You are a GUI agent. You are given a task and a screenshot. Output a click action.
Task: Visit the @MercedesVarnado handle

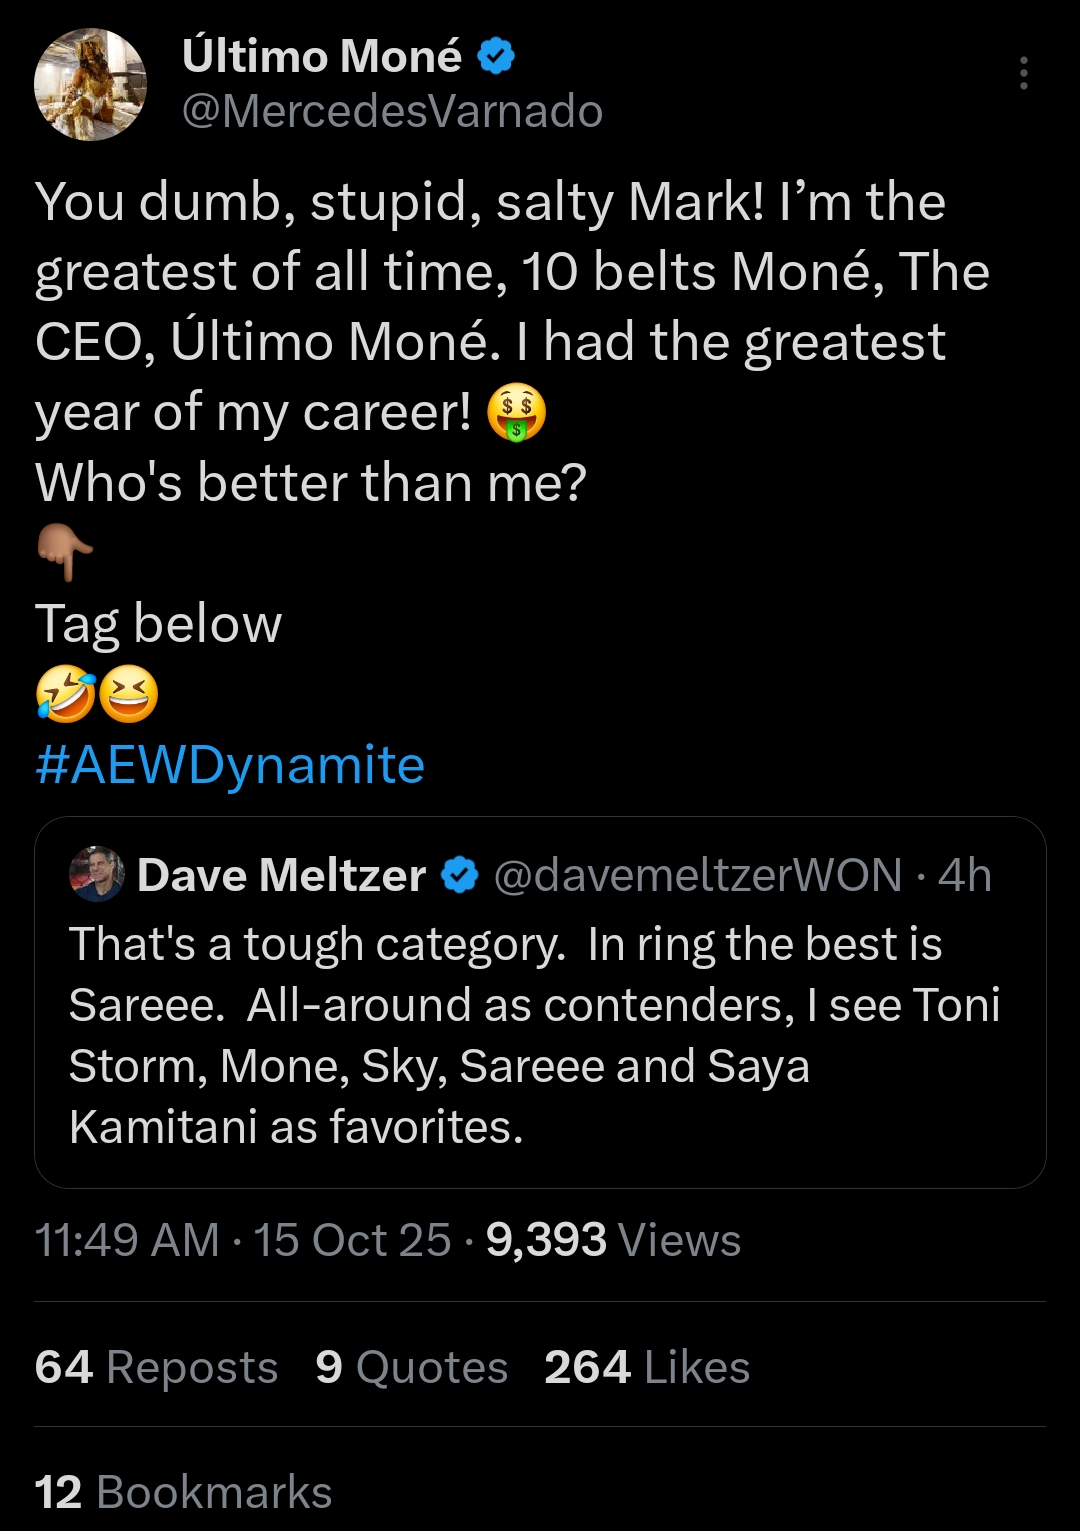click(x=392, y=111)
